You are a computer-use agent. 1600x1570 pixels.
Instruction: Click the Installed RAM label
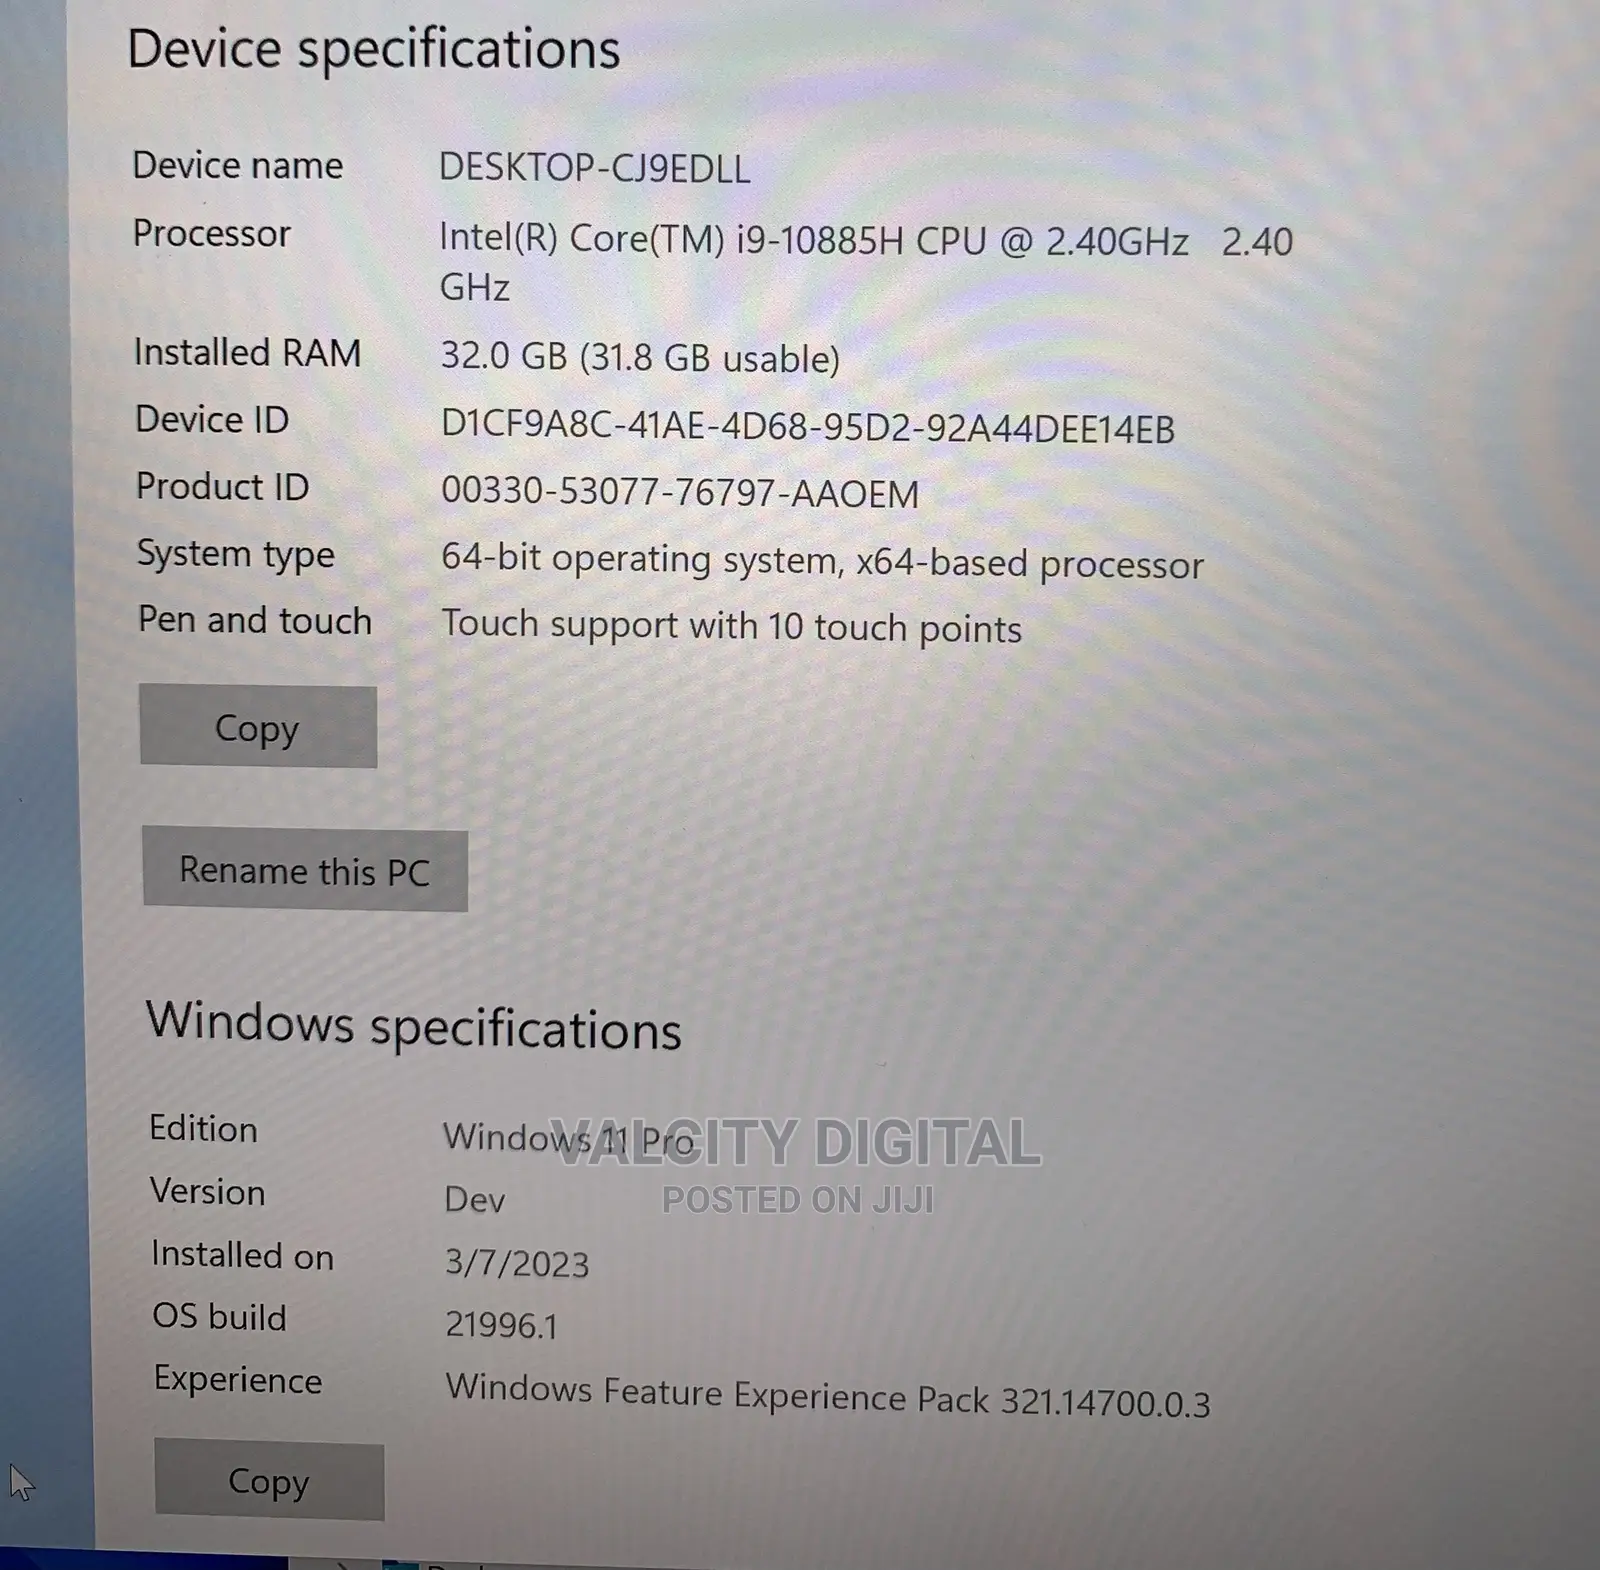click(248, 352)
